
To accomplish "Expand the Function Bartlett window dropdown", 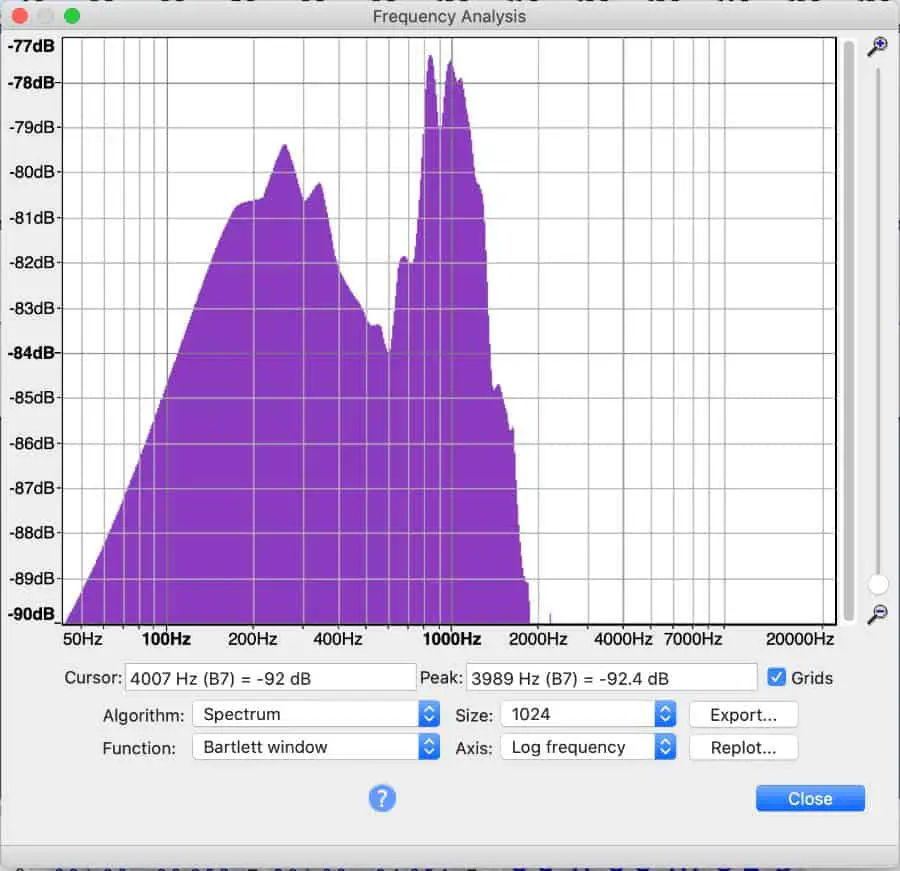I will coord(316,747).
